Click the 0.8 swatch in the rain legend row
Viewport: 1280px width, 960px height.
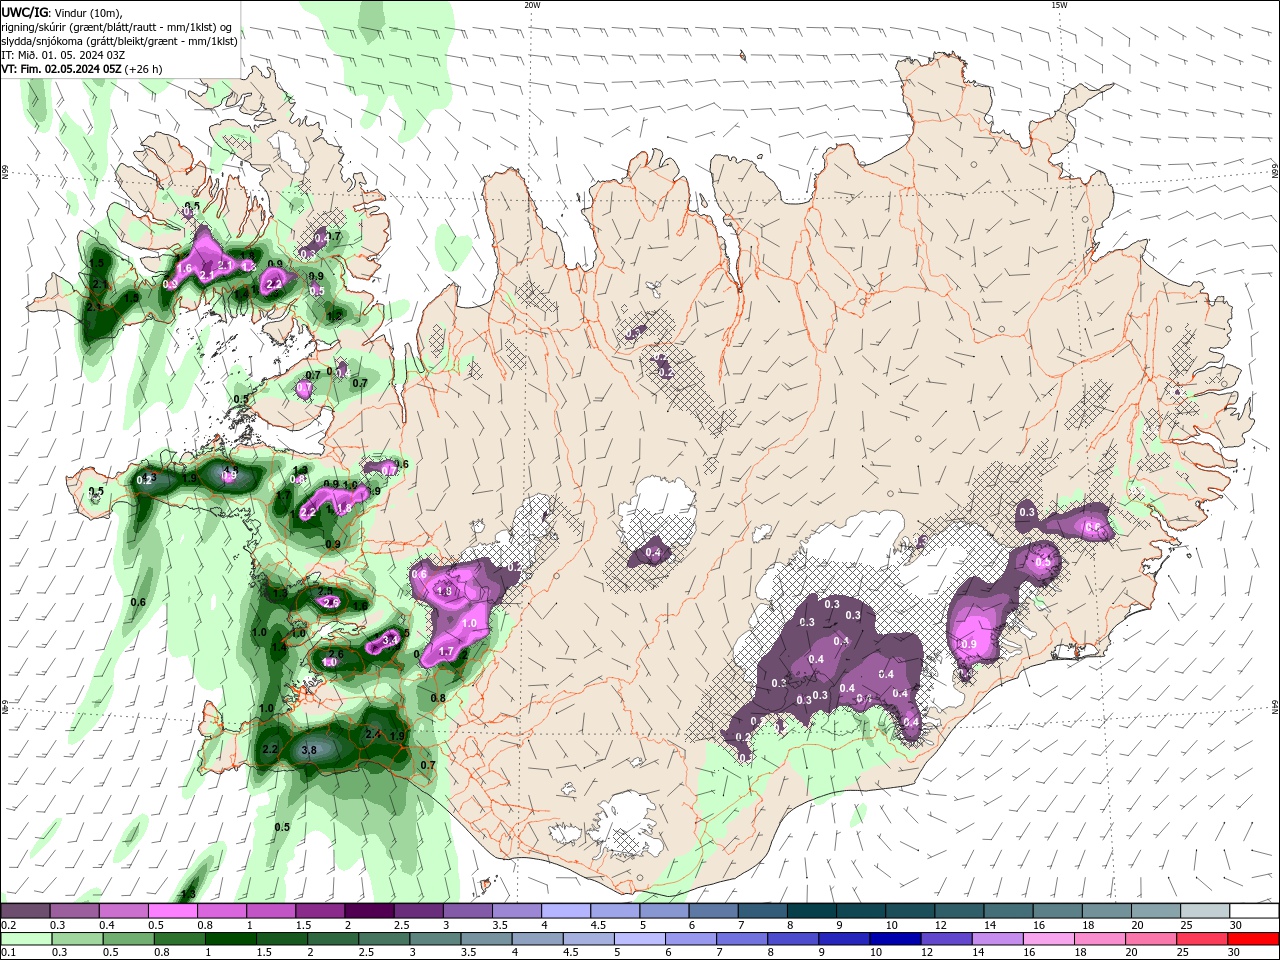click(178, 939)
